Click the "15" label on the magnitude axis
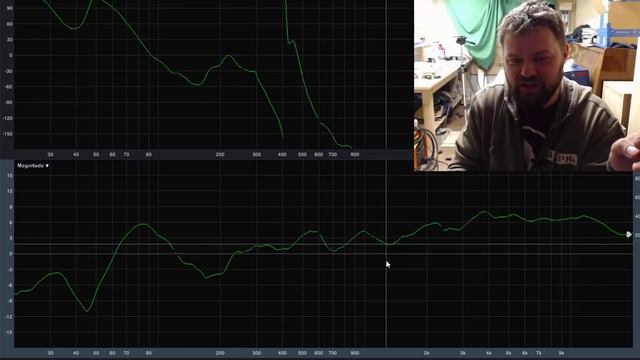The width and height of the screenshot is (640, 360). click(x=10, y=176)
